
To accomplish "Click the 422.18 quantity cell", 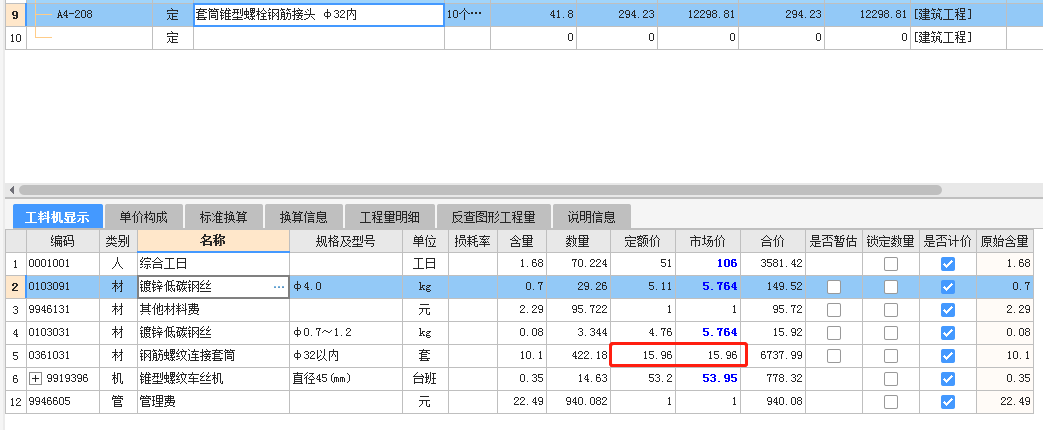I will coord(579,356).
